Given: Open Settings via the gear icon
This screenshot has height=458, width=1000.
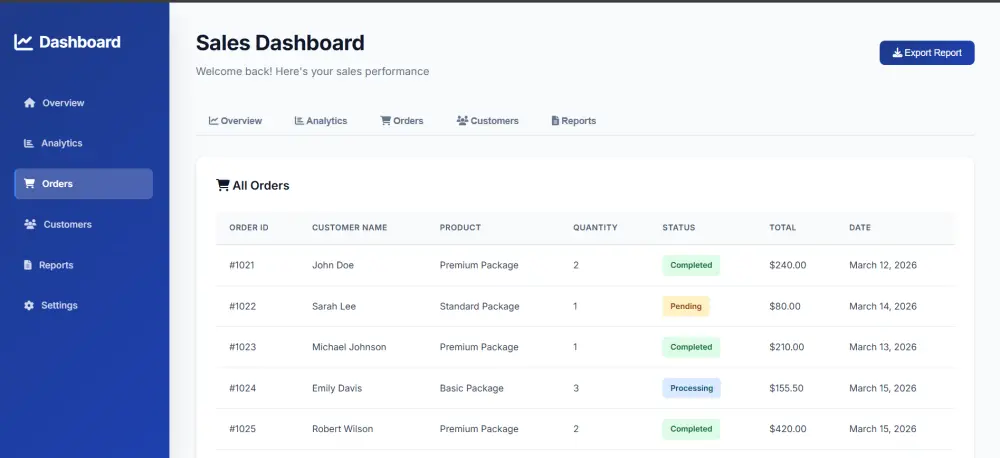Looking at the screenshot, I should (29, 305).
